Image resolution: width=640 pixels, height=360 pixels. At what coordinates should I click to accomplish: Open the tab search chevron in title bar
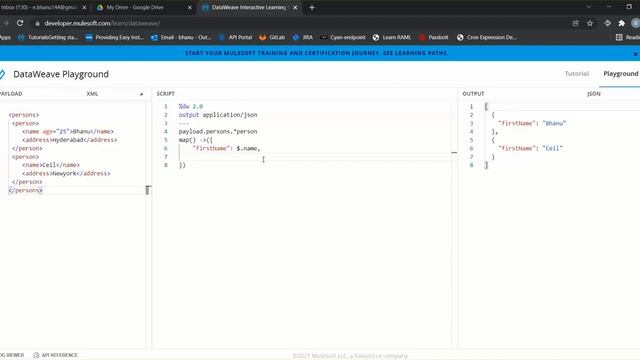(589, 7)
